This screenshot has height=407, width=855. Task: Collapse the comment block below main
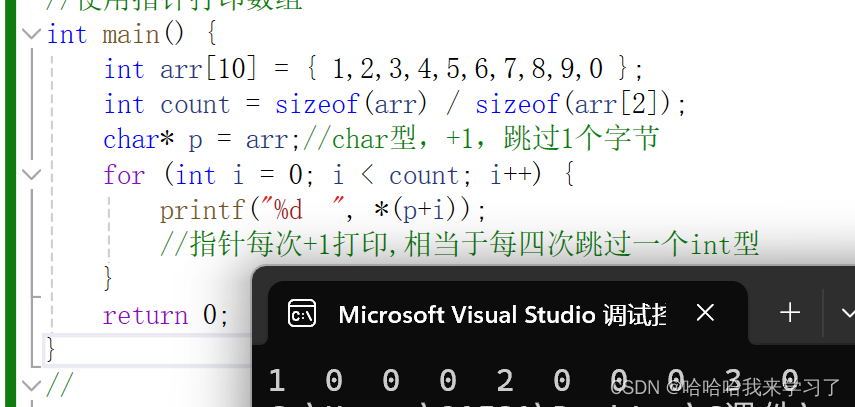tap(32, 386)
